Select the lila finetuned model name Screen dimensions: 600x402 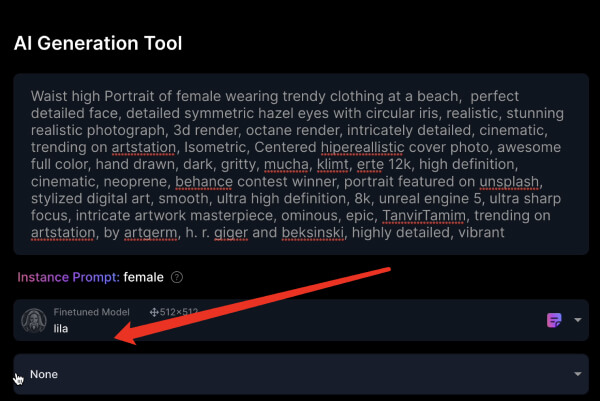tap(62, 328)
